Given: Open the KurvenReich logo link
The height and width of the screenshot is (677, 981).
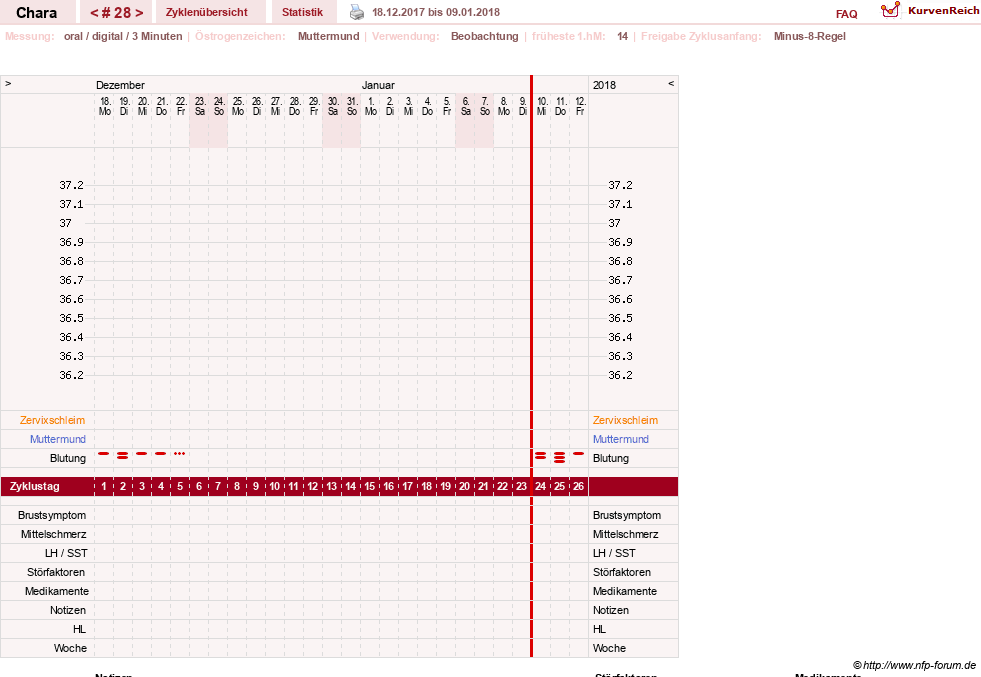Looking at the screenshot, I should point(930,11).
